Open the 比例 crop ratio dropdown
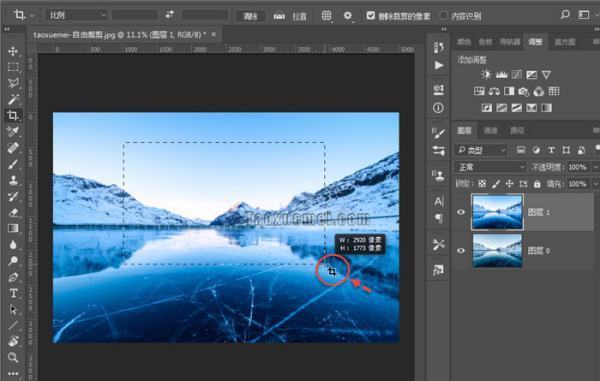 [77, 15]
